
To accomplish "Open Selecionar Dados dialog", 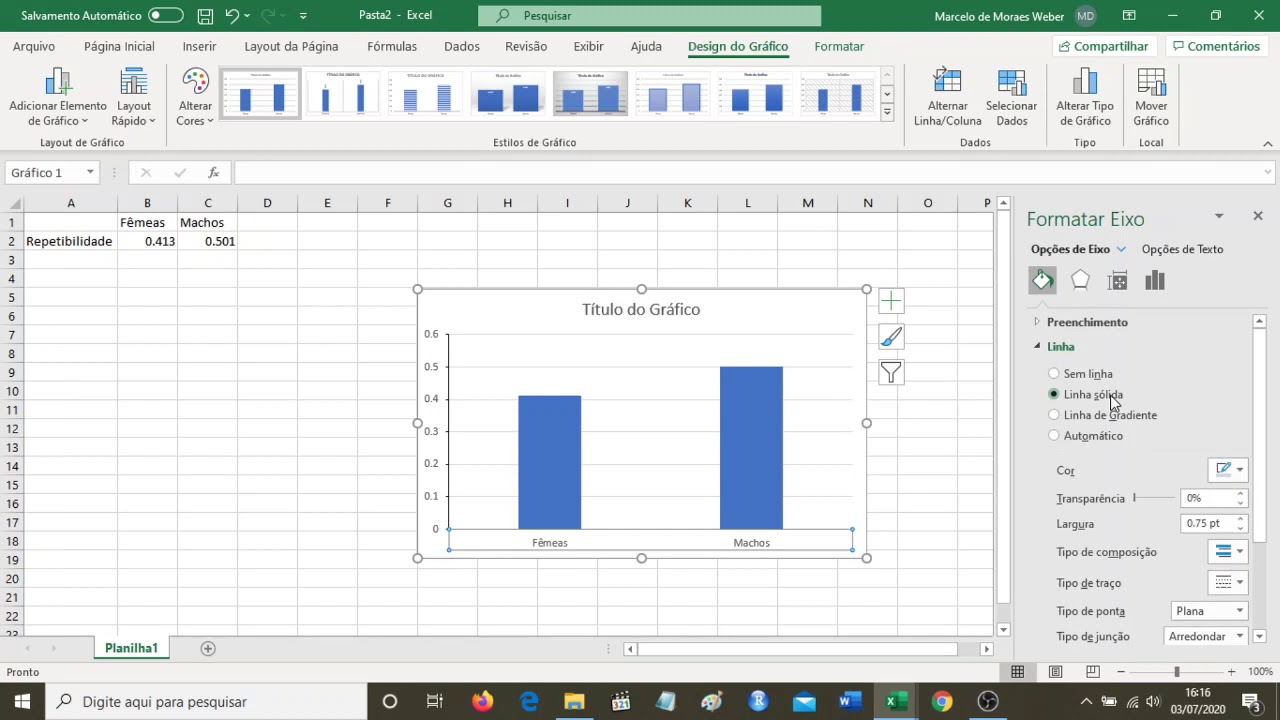I will pyautogui.click(x=1011, y=98).
